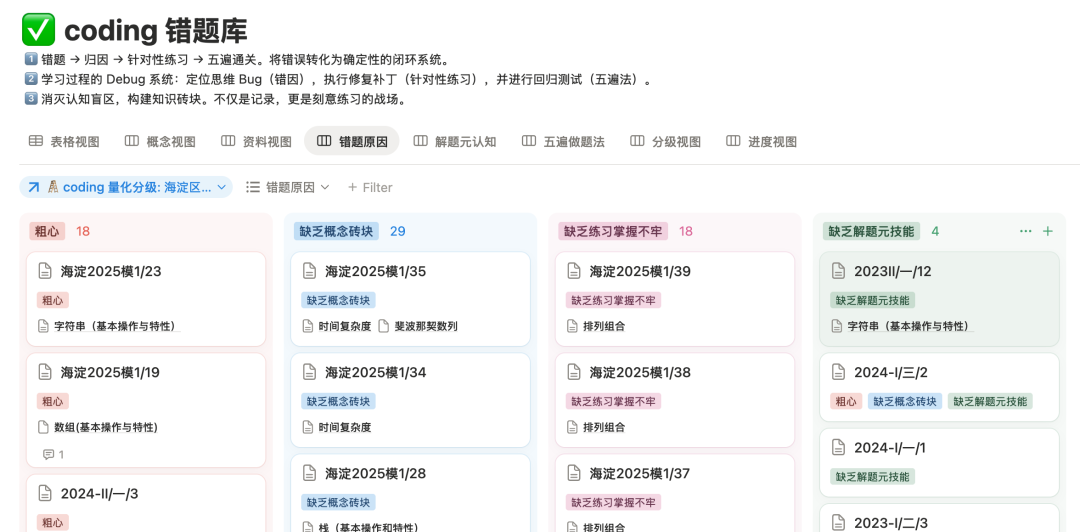Click page icon of 海淀2025模1/35 card
1080x532 pixels.
pyautogui.click(x=309, y=271)
